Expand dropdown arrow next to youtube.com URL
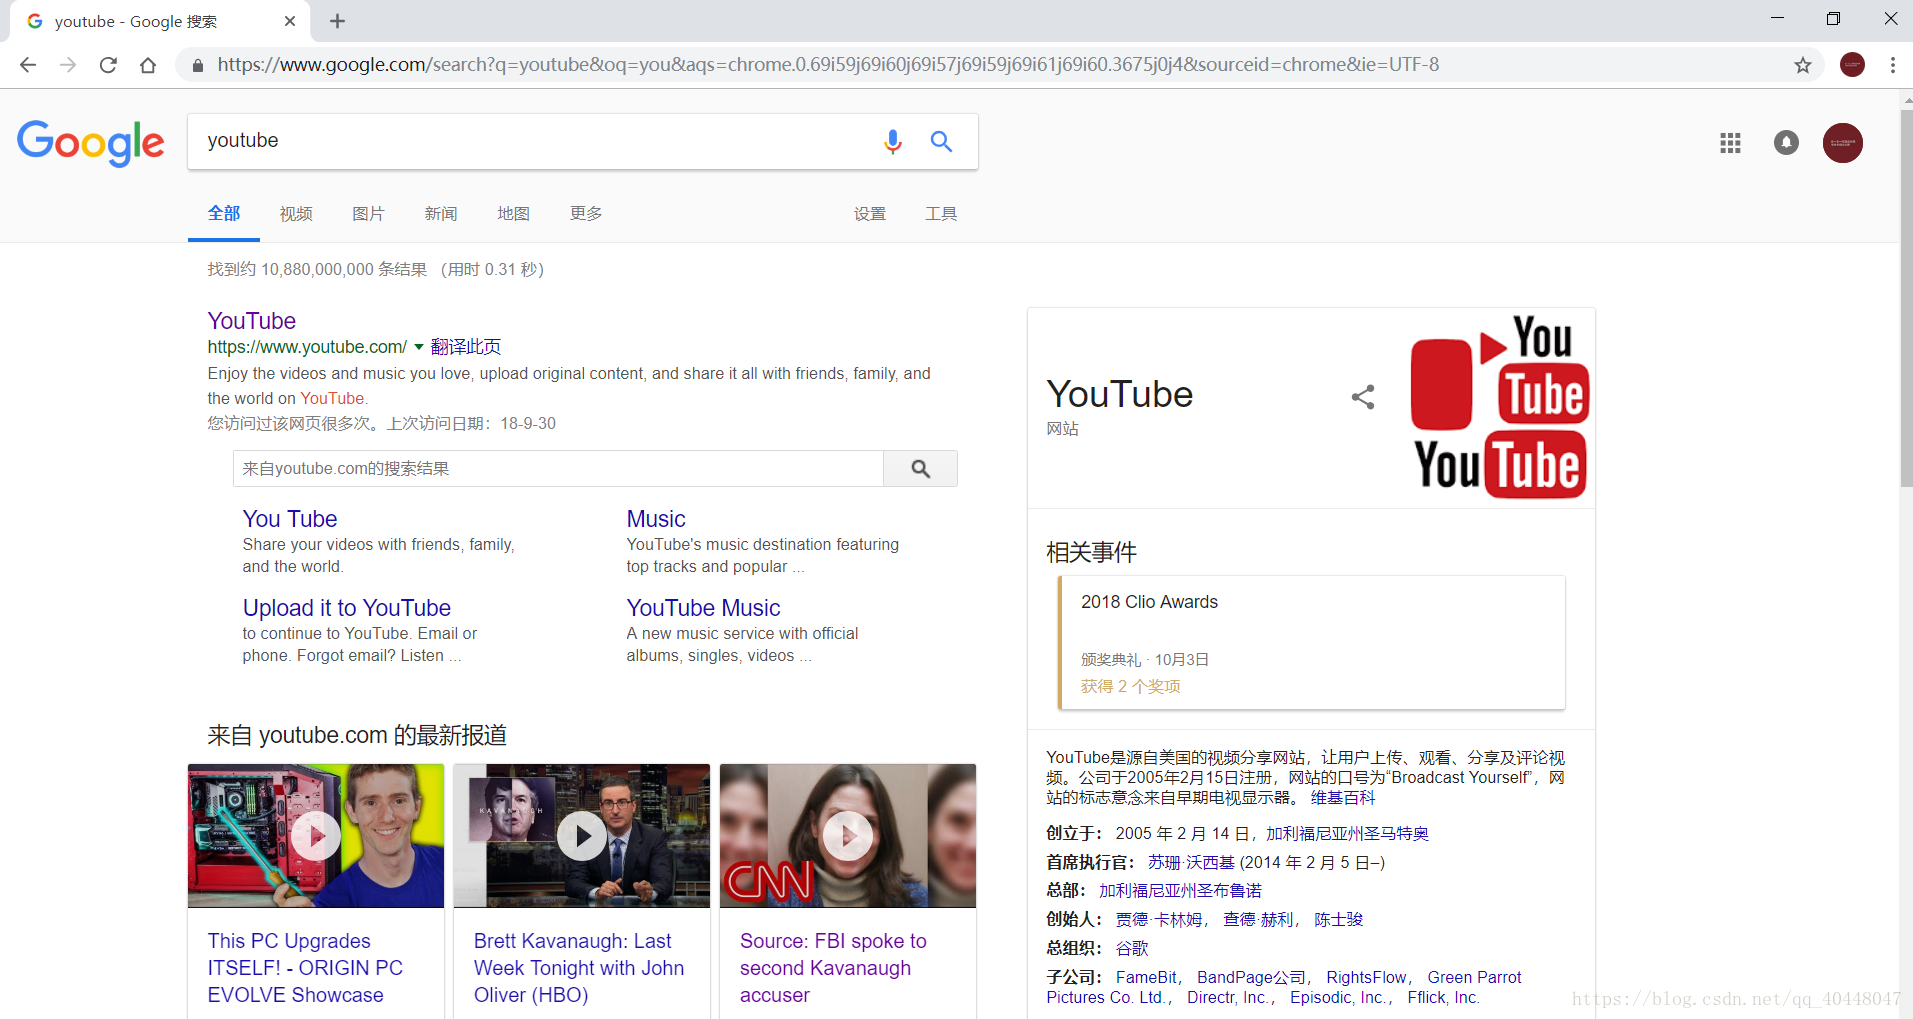The height and width of the screenshot is (1019, 1913). click(418, 347)
